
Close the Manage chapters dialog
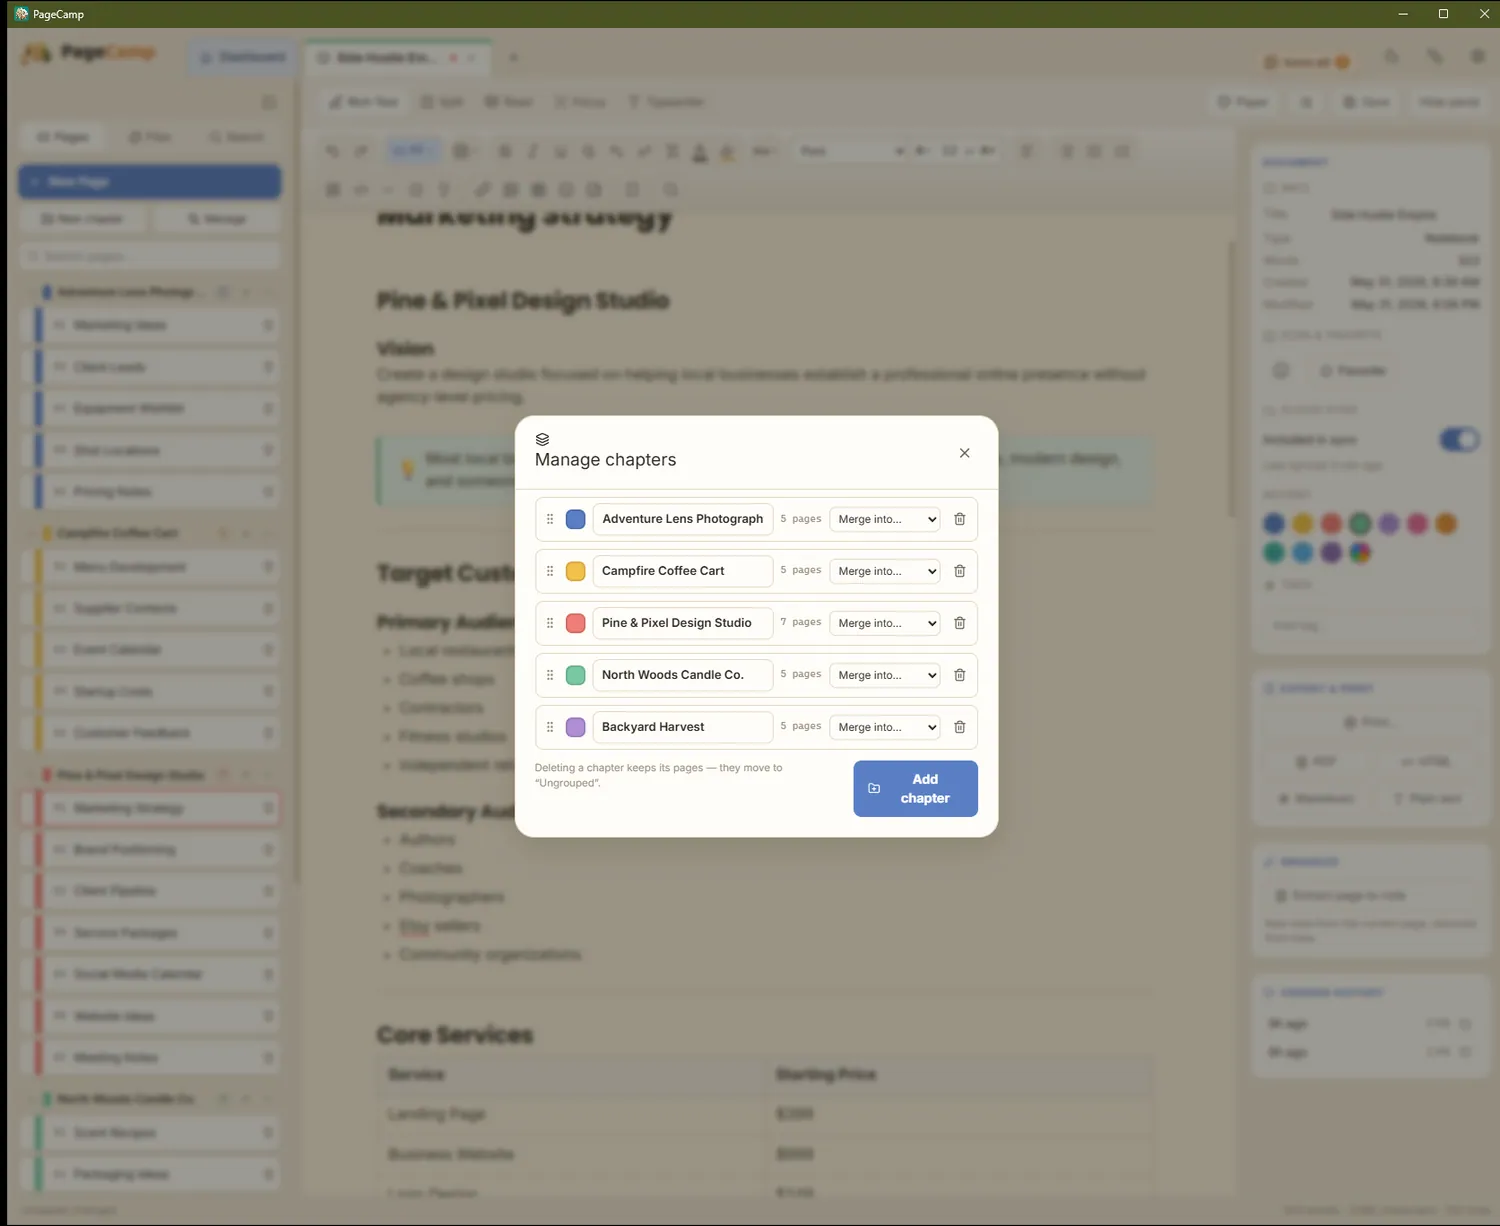(964, 453)
